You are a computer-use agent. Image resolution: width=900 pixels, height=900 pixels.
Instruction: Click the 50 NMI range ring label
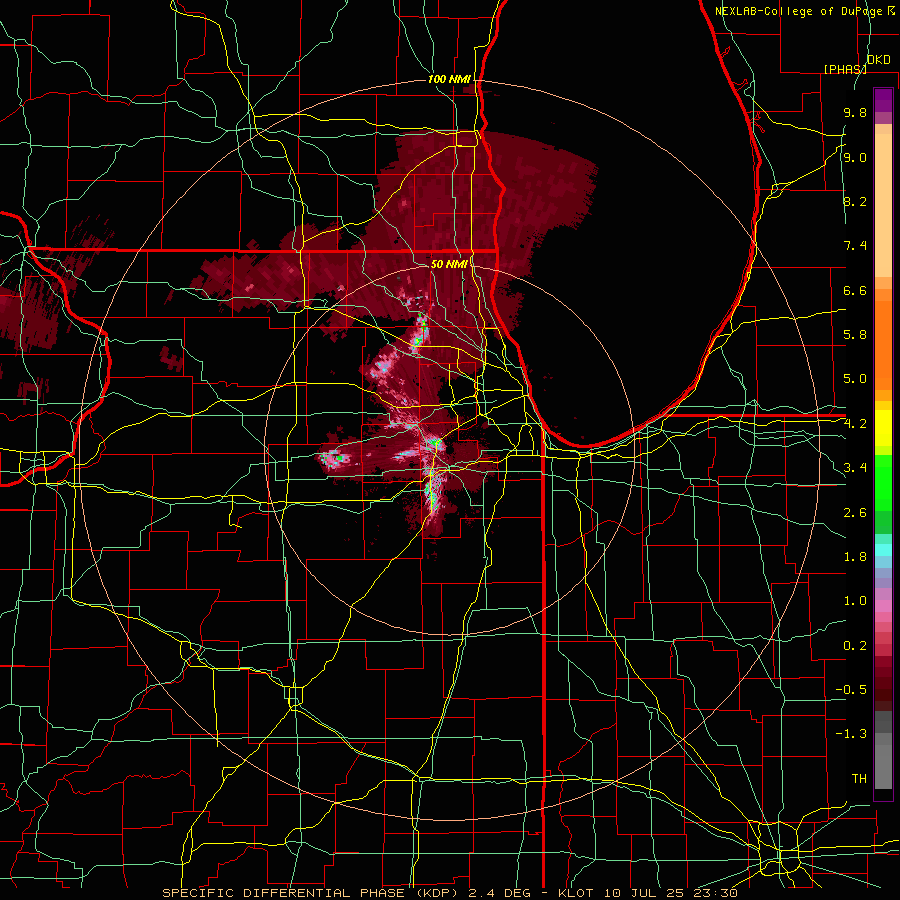pos(449,264)
